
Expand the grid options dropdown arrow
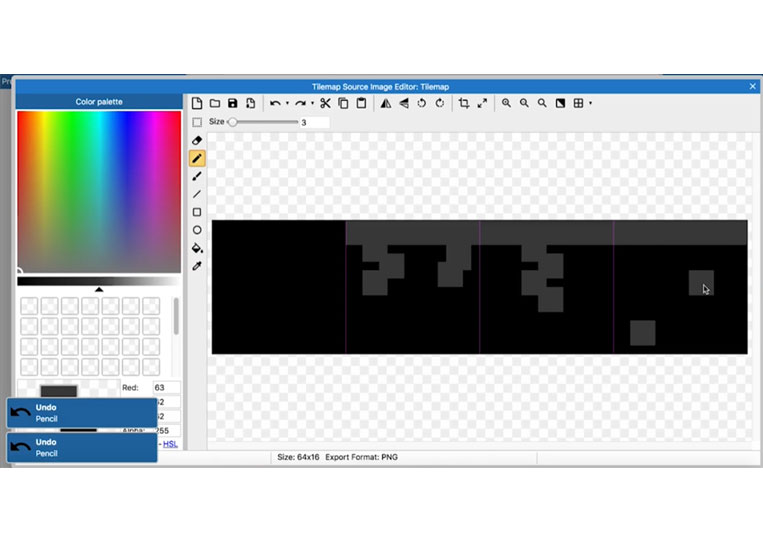click(591, 103)
